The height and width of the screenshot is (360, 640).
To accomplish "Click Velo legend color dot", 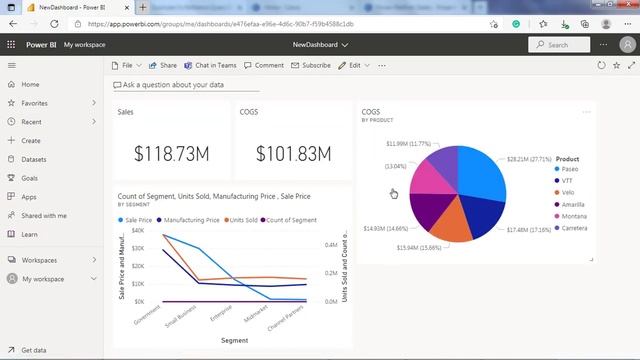I will point(557,192).
